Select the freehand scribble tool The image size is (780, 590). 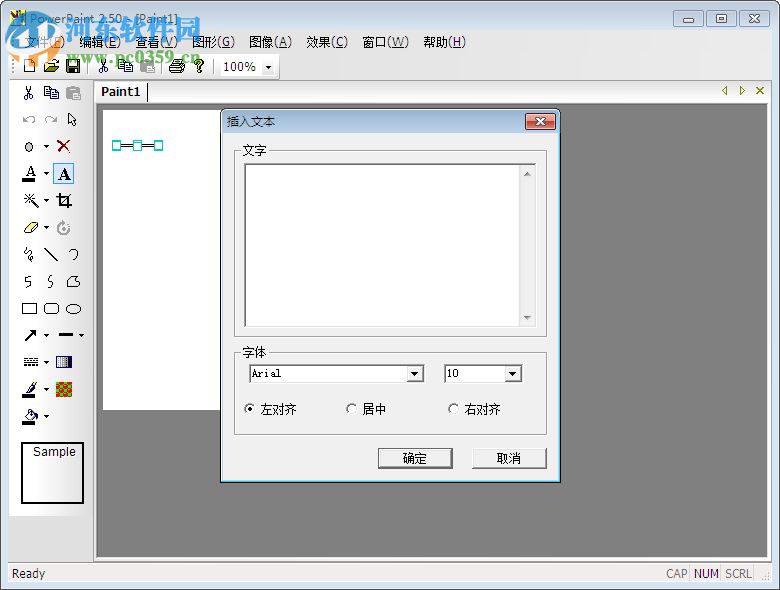tap(28, 255)
